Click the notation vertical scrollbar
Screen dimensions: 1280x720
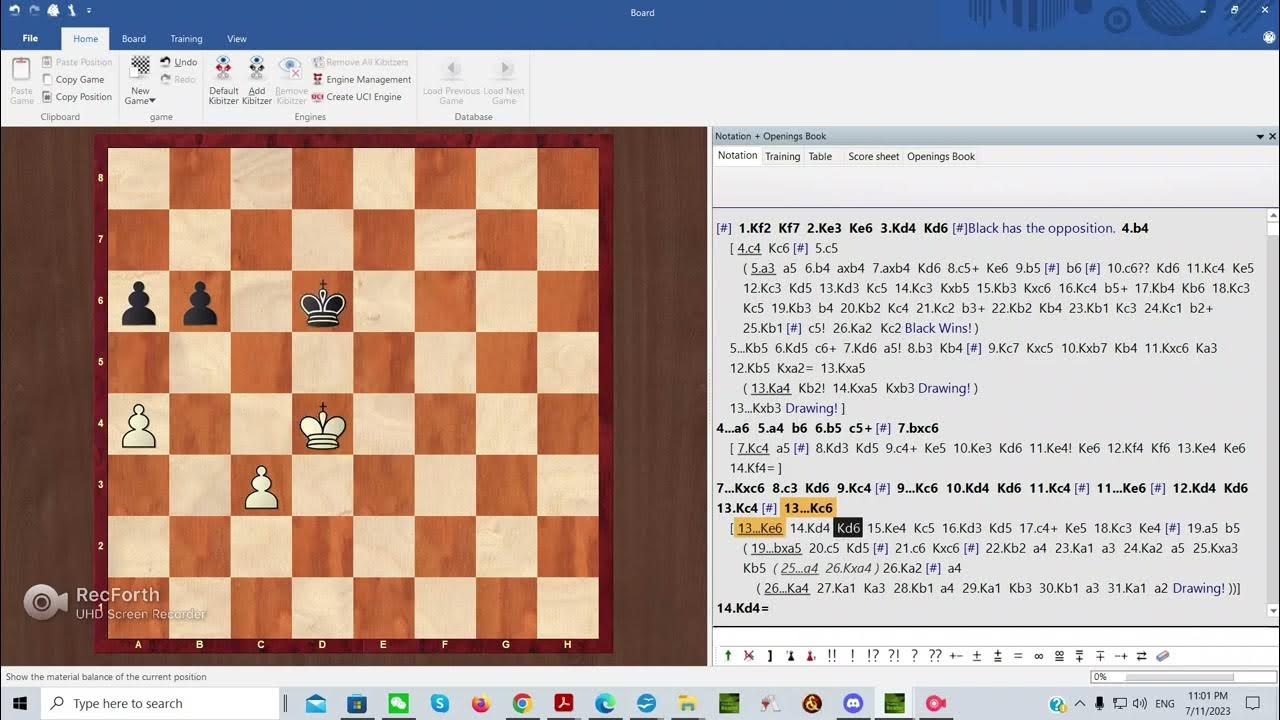tap(1273, 415)
